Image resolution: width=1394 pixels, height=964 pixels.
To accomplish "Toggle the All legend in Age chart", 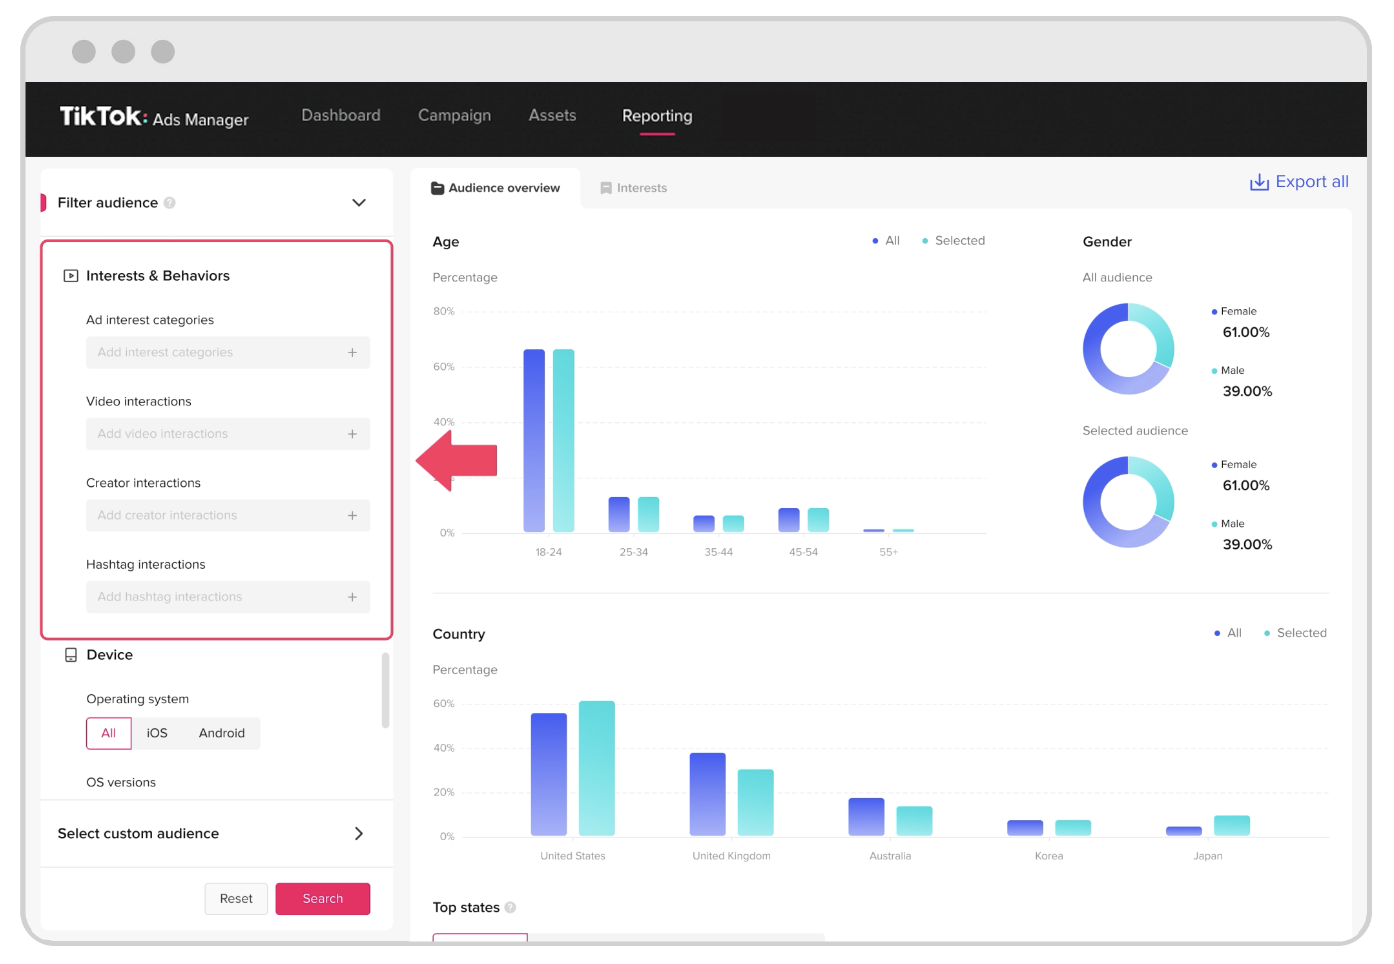I will coord(886,241).
